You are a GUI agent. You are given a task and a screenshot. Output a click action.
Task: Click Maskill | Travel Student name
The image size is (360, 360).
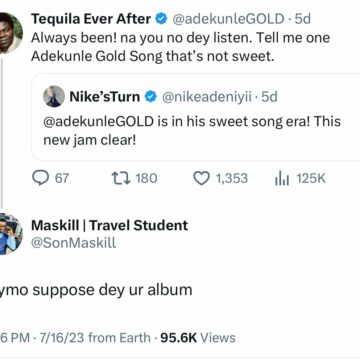(109, 226)
